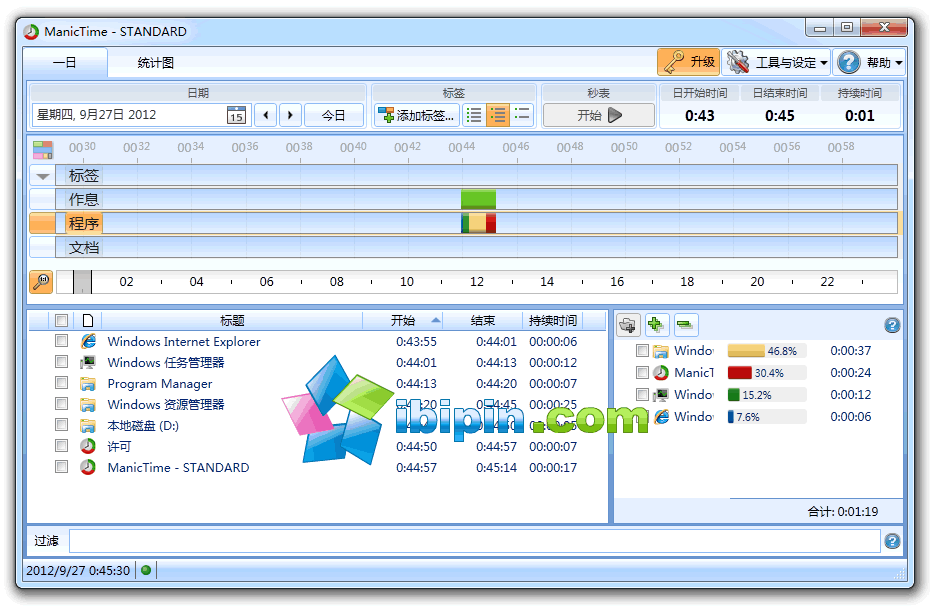The width and height of the screenshot is (930, 609).
Task: Check the ManicTime - STANDARD row checkbox
Action: click(x=61, y=467)
